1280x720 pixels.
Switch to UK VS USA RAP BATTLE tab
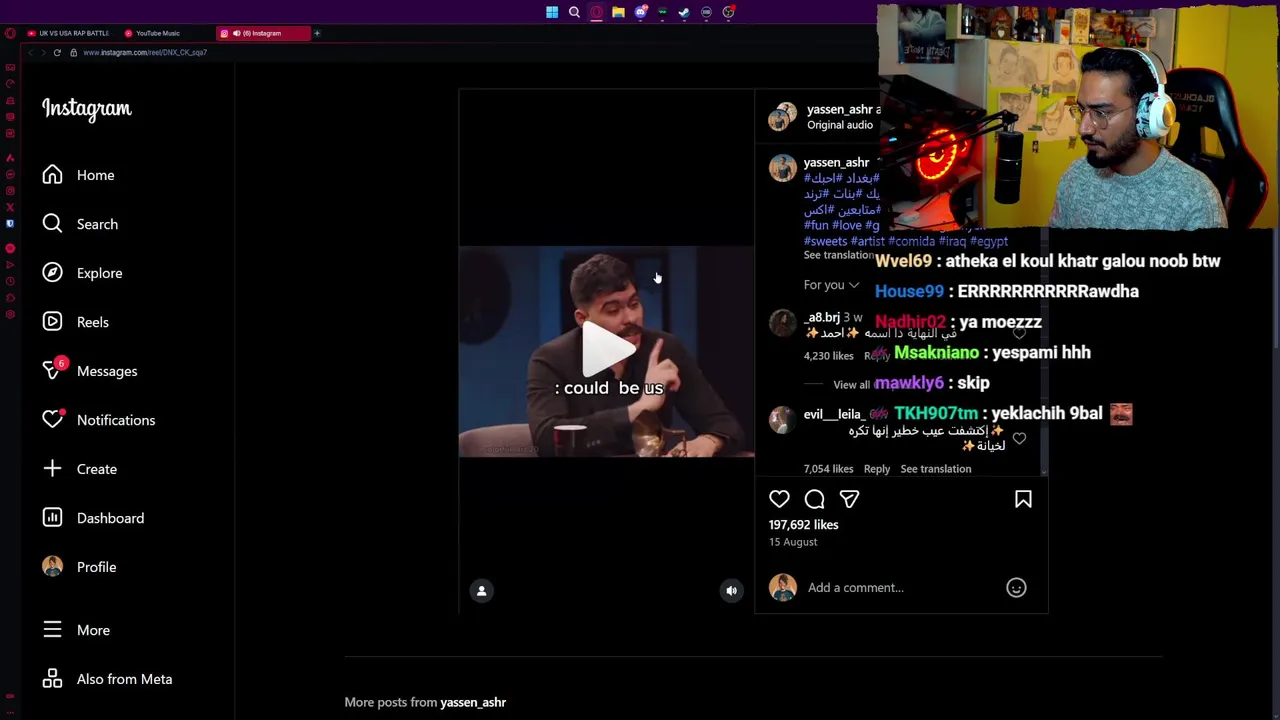[x=68, y=33]
